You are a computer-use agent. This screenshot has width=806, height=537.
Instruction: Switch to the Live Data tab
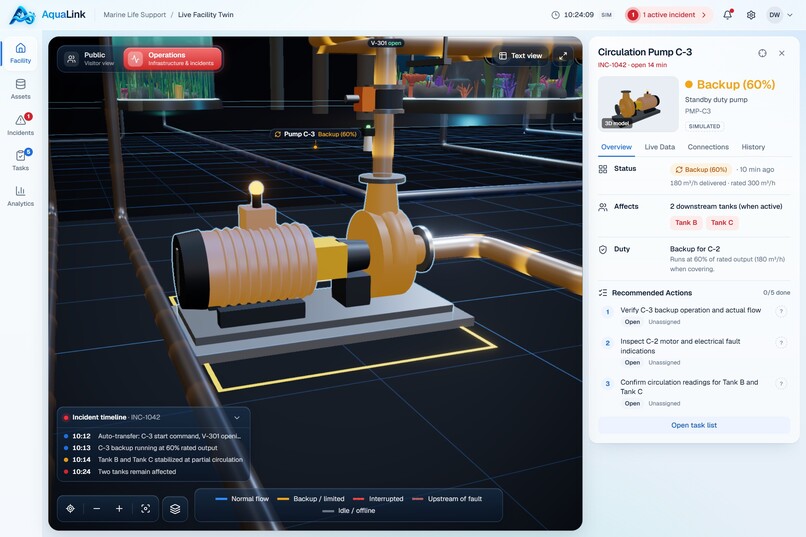660,147
